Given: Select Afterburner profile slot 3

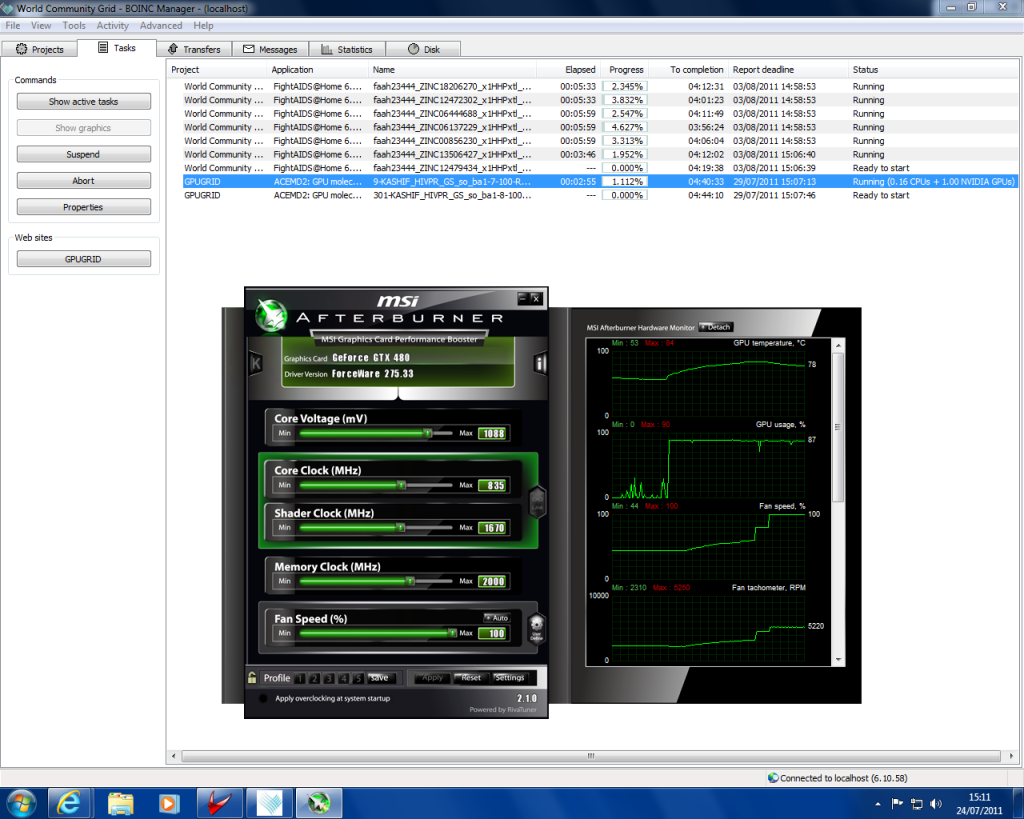Looking at the screenshot, I should [328, 679].
